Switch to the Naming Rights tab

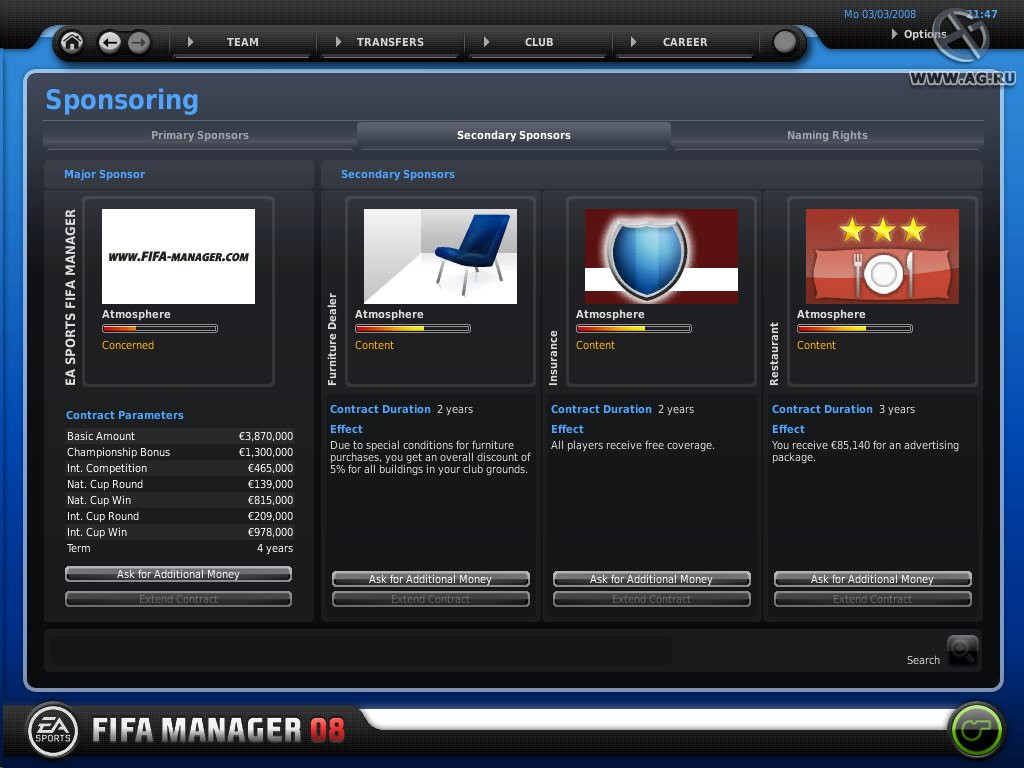pyautogui.click(x=827, y=135)
